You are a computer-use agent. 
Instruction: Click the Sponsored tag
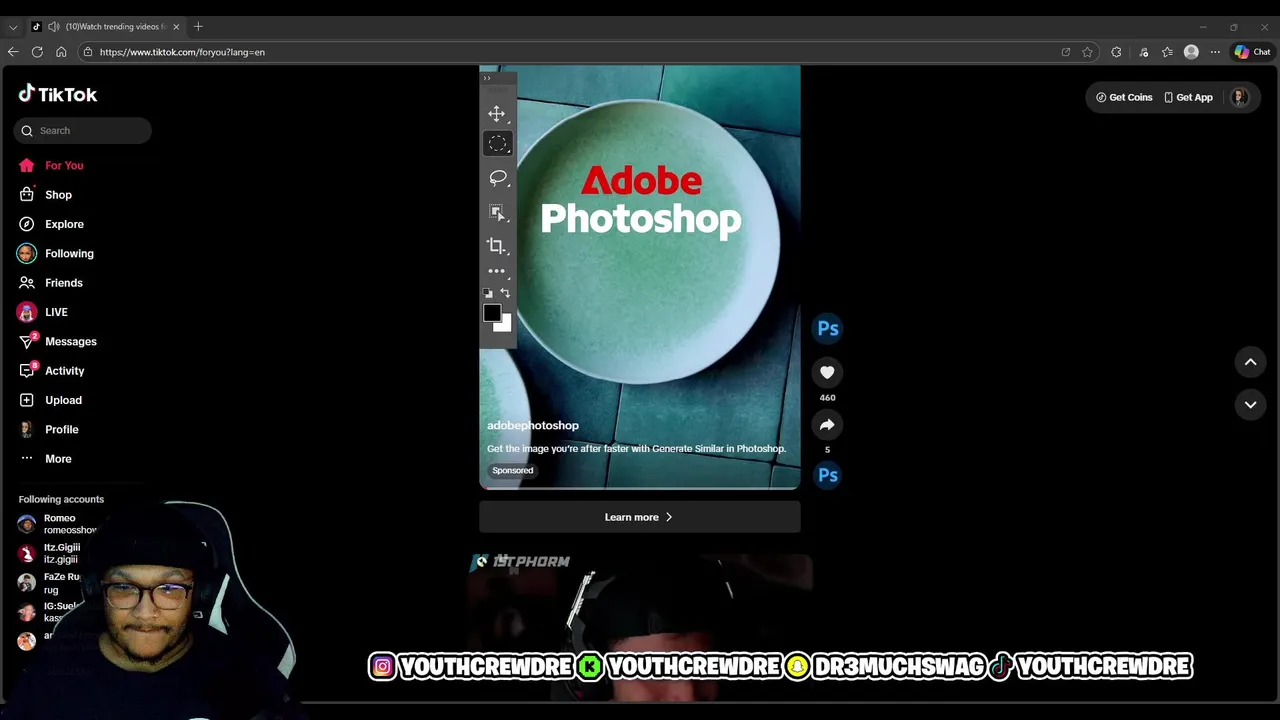(x=513, y=470)
